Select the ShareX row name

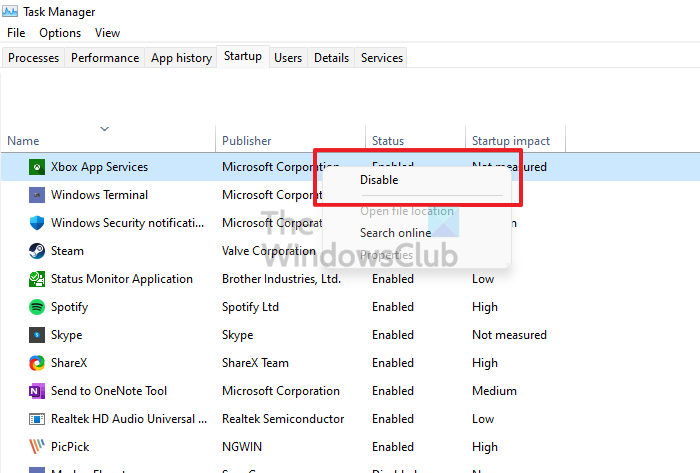pos(69,363)
